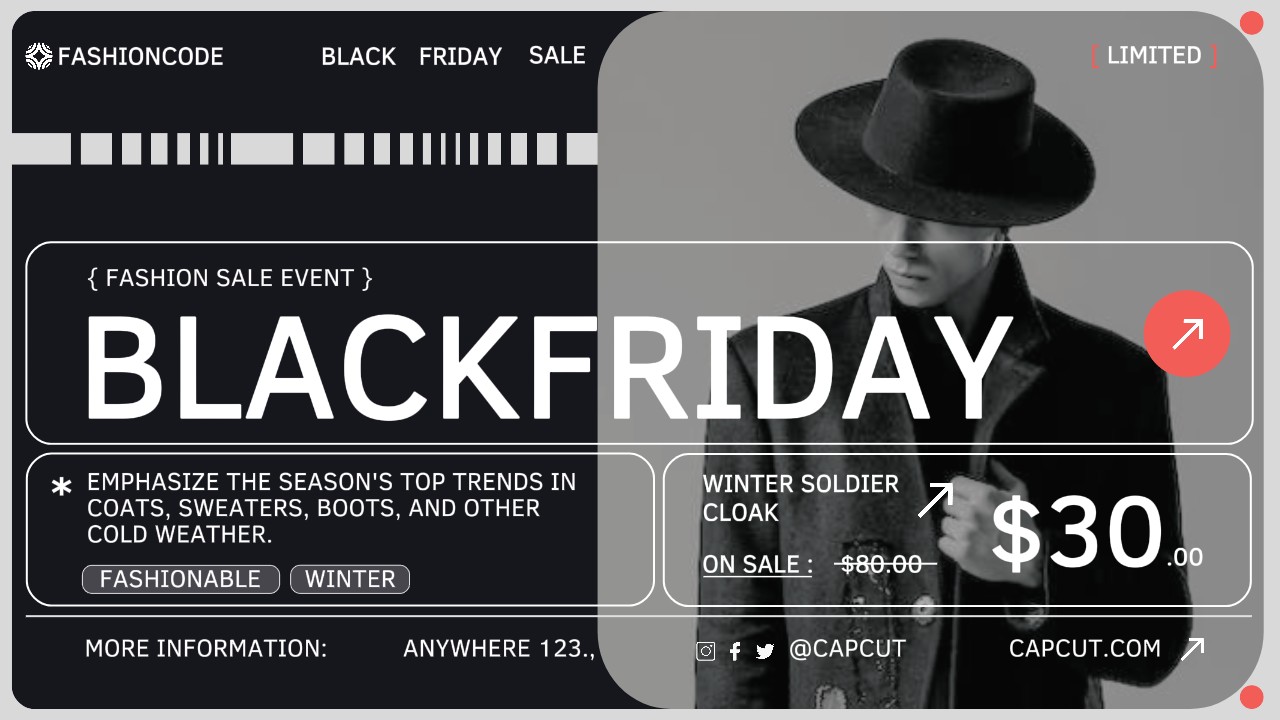
Task: Click the crossed-out $80.00 price
Action: [x=881, y=565]
